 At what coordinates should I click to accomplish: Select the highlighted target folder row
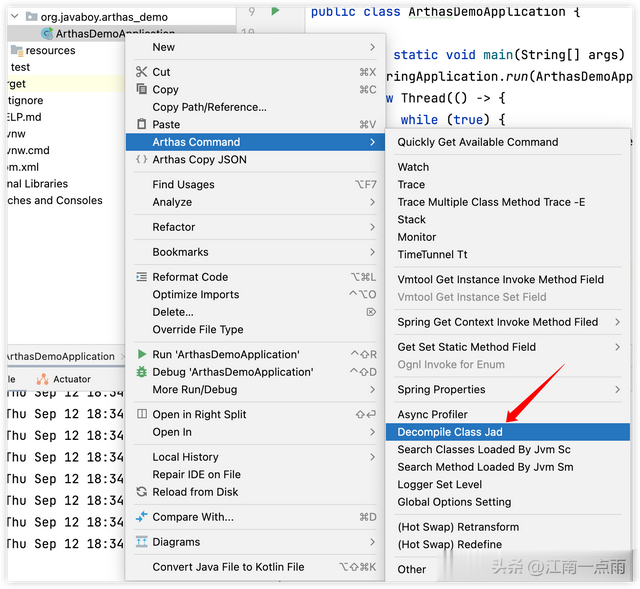point(65,84)
